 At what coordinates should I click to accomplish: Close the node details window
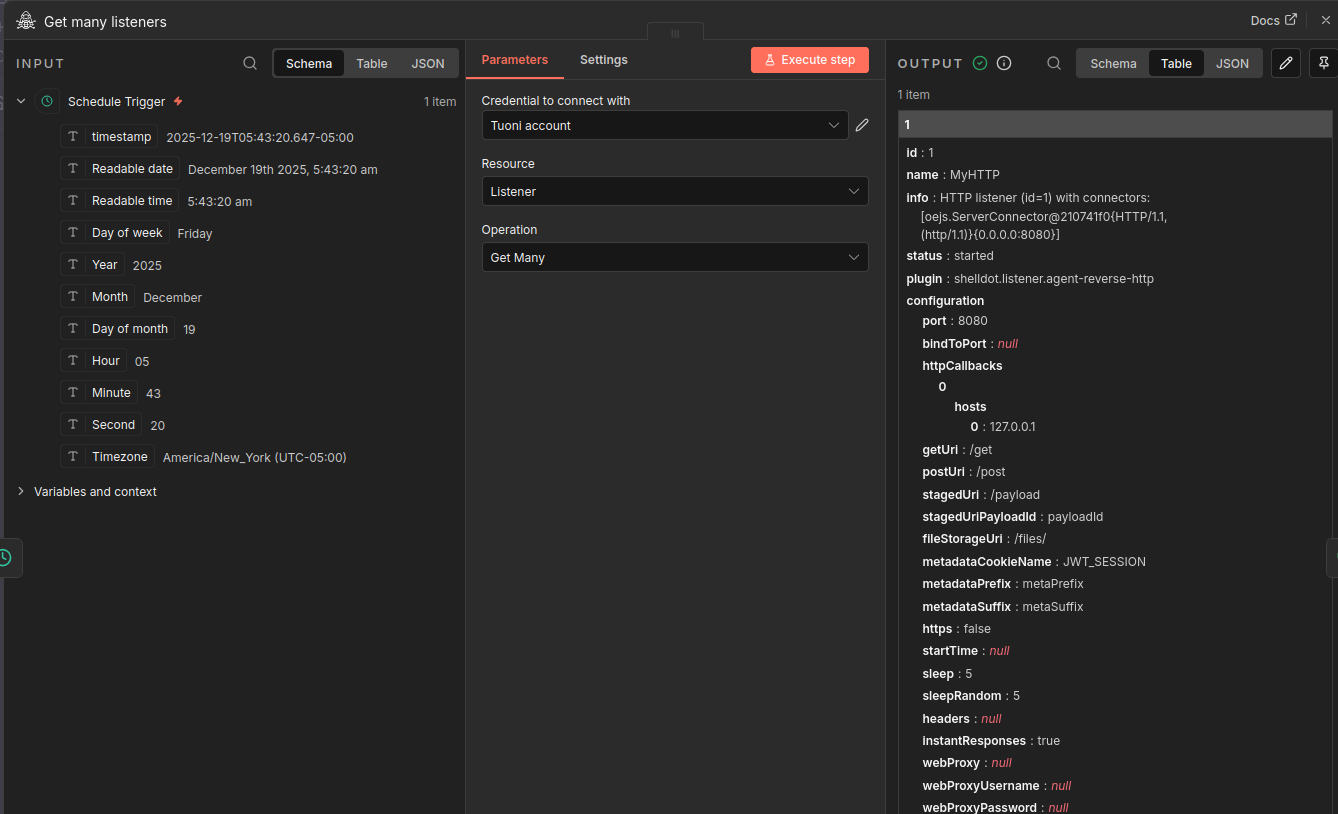pyautogui.click(x=1326, y=20)
